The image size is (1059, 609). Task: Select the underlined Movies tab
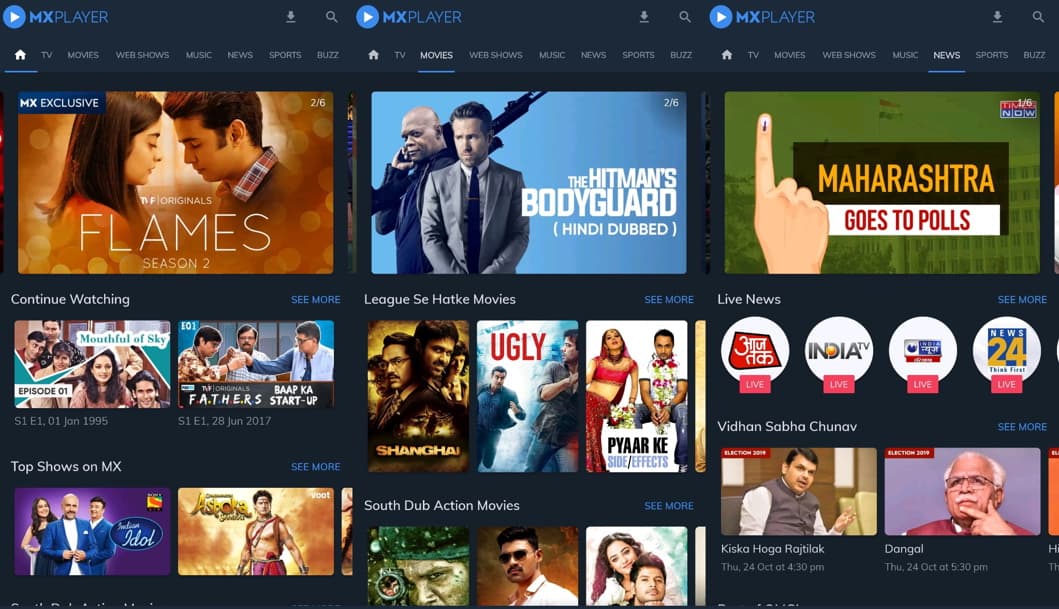pos(436,55)
